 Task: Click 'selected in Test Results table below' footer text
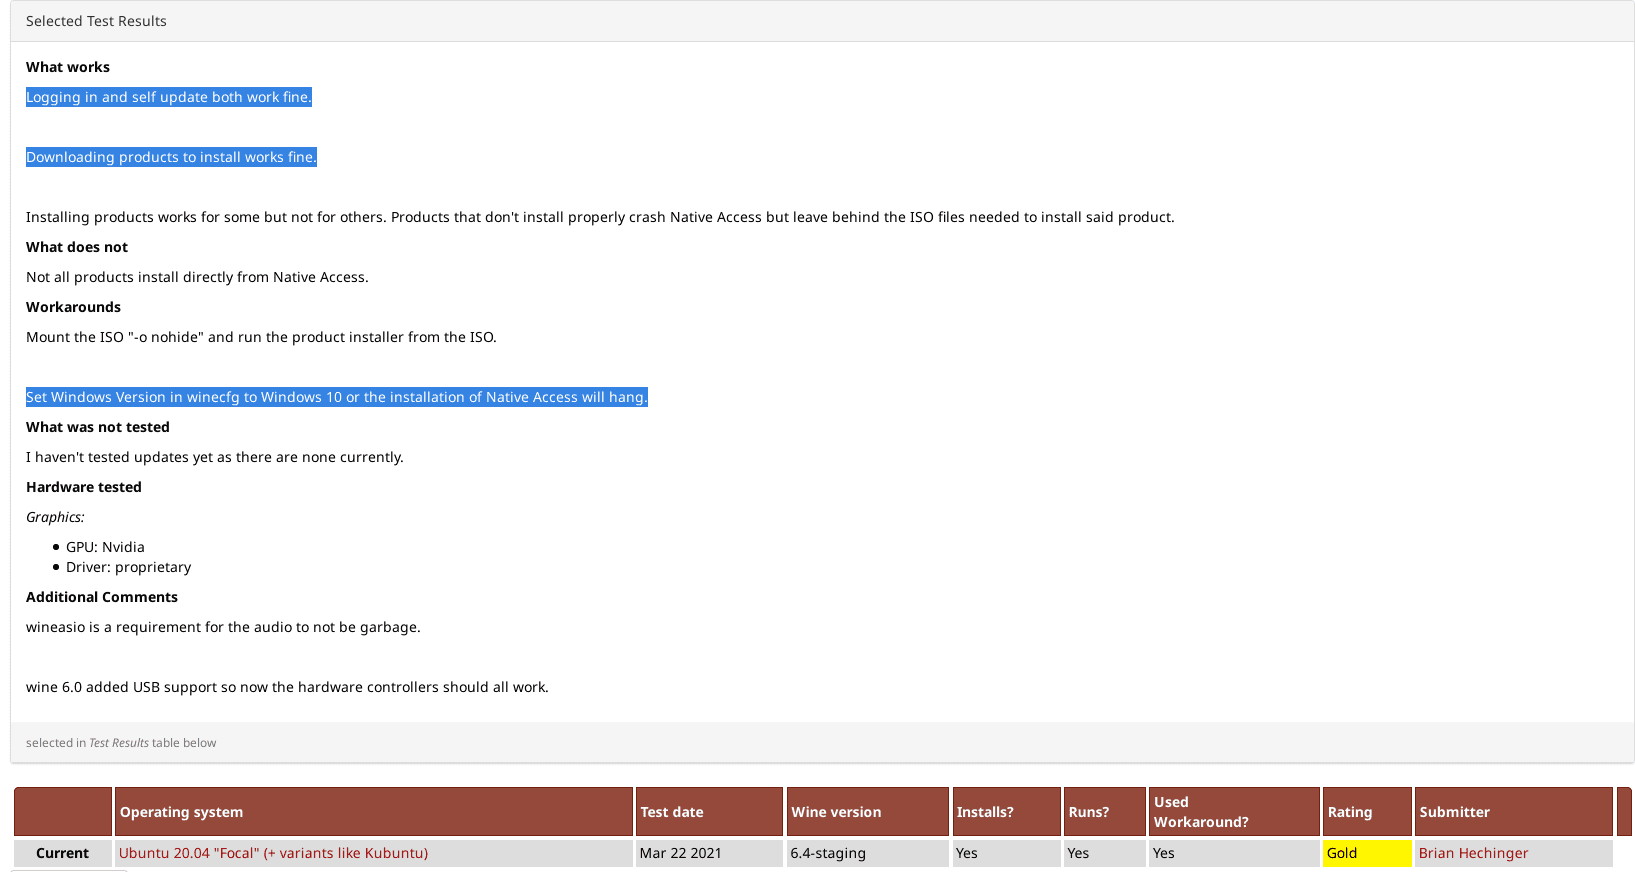click(x=120, y=743)
